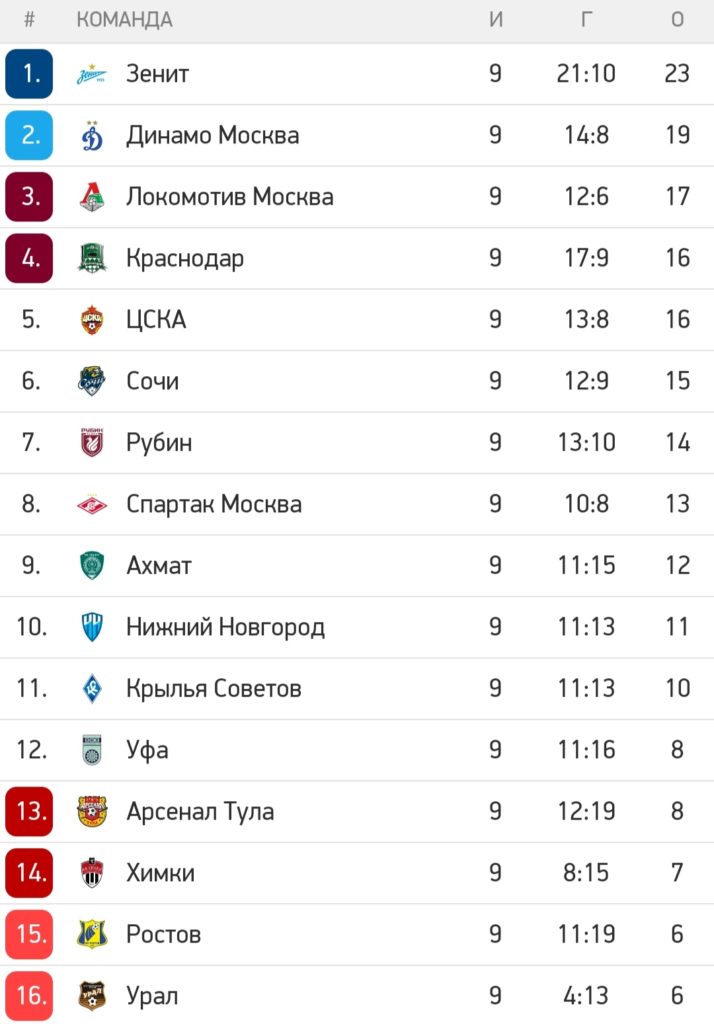Open the Нижний Новгород team link
The height and width of the screenshot is (1024, 714).
[x=225, y=628]
